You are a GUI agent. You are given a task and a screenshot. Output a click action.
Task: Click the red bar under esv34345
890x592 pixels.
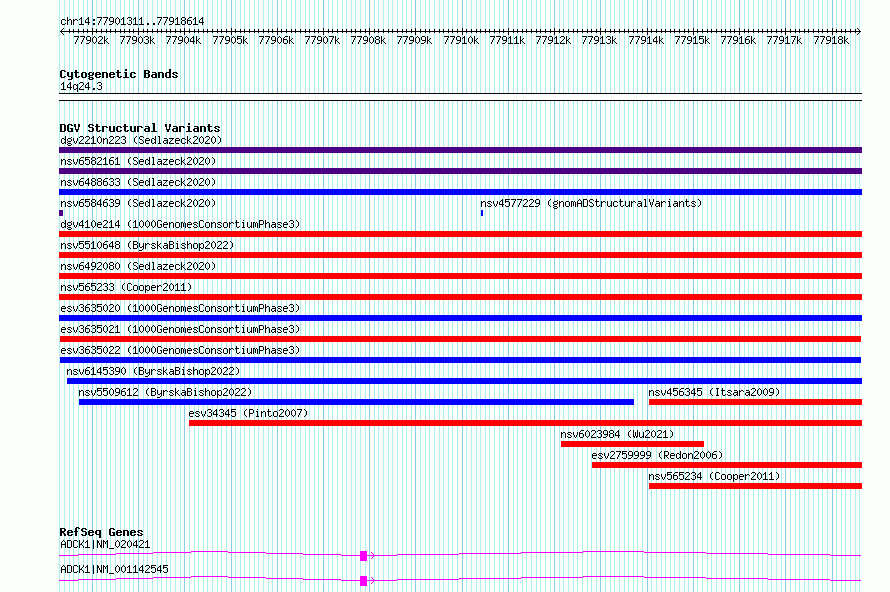(x=526, y=423)
